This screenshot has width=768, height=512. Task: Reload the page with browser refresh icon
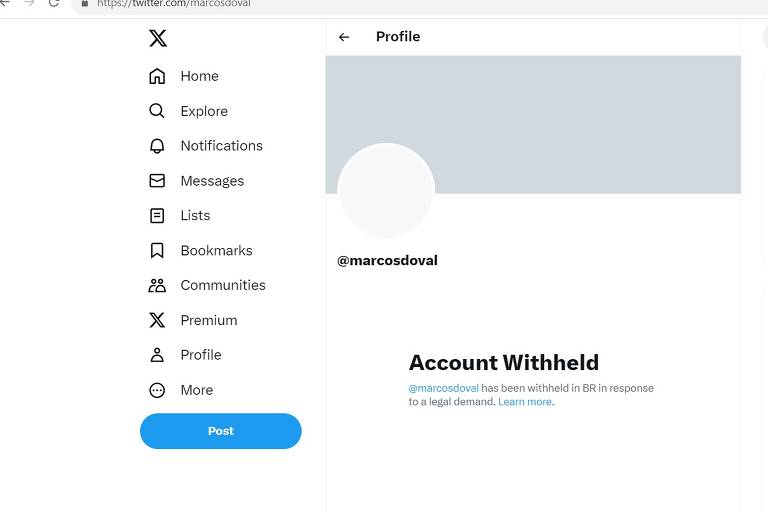click(x=54, y=3)
